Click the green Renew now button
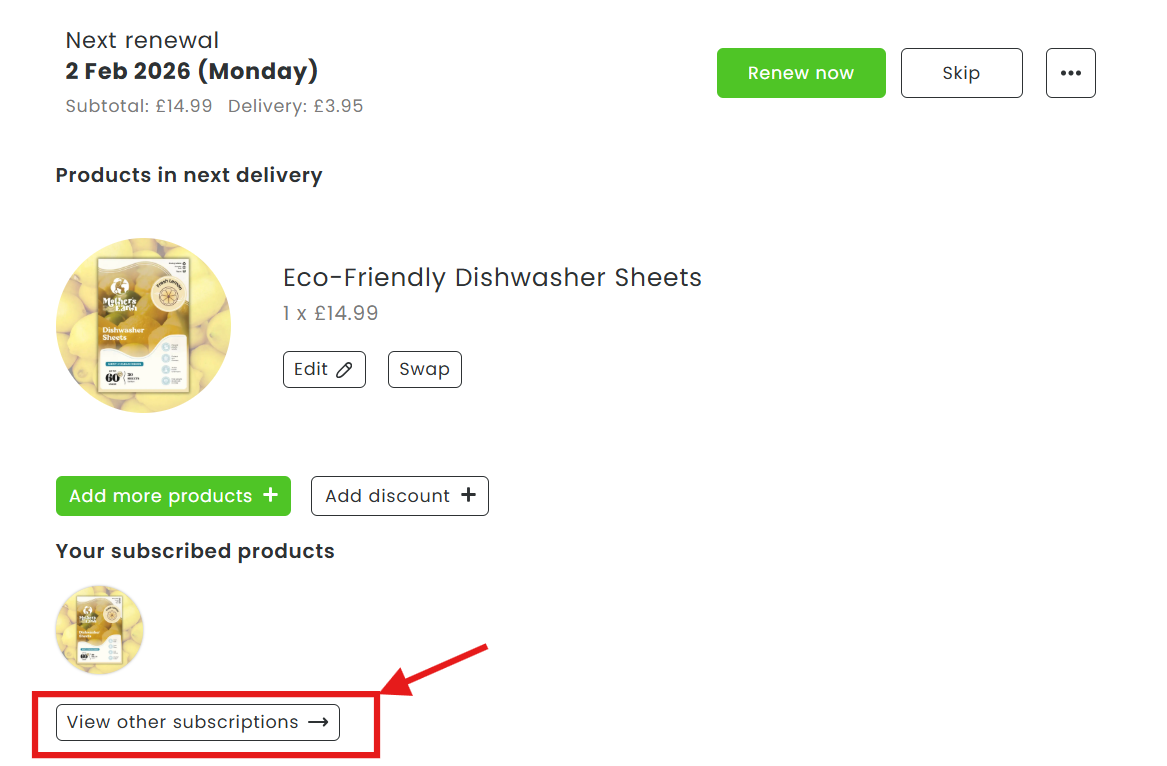1167x766 pixels. click(800, 73)
